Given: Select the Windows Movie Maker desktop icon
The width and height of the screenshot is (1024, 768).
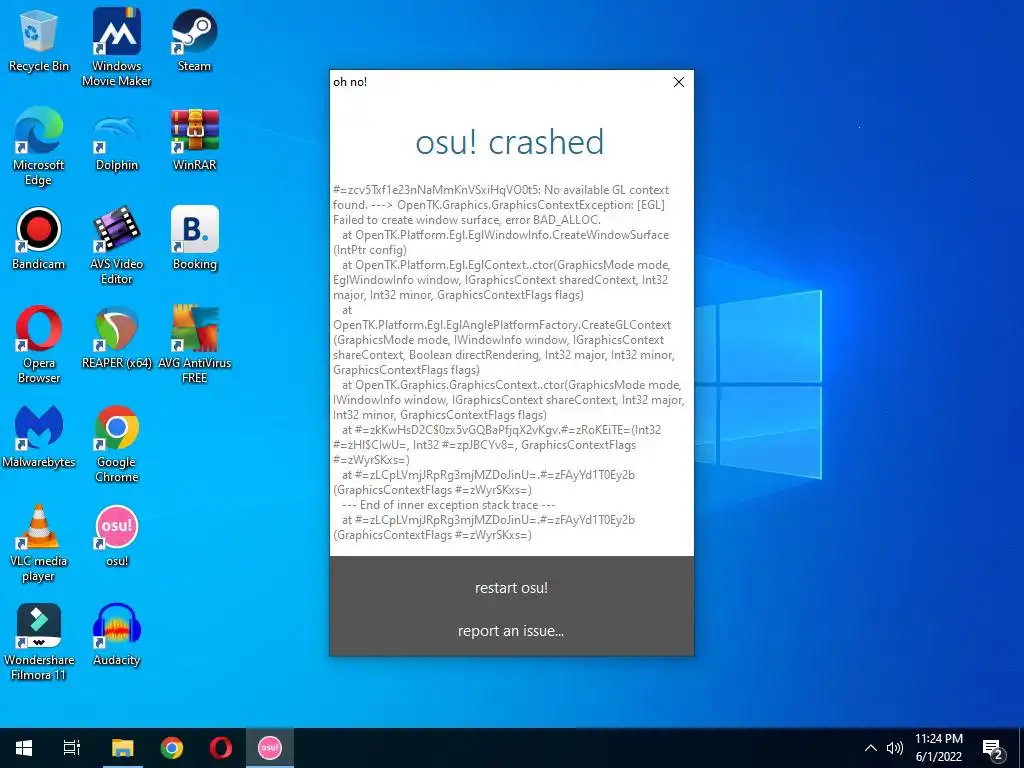Looking at the screenshot, I should pyautogui.click(x=117, y=48).
